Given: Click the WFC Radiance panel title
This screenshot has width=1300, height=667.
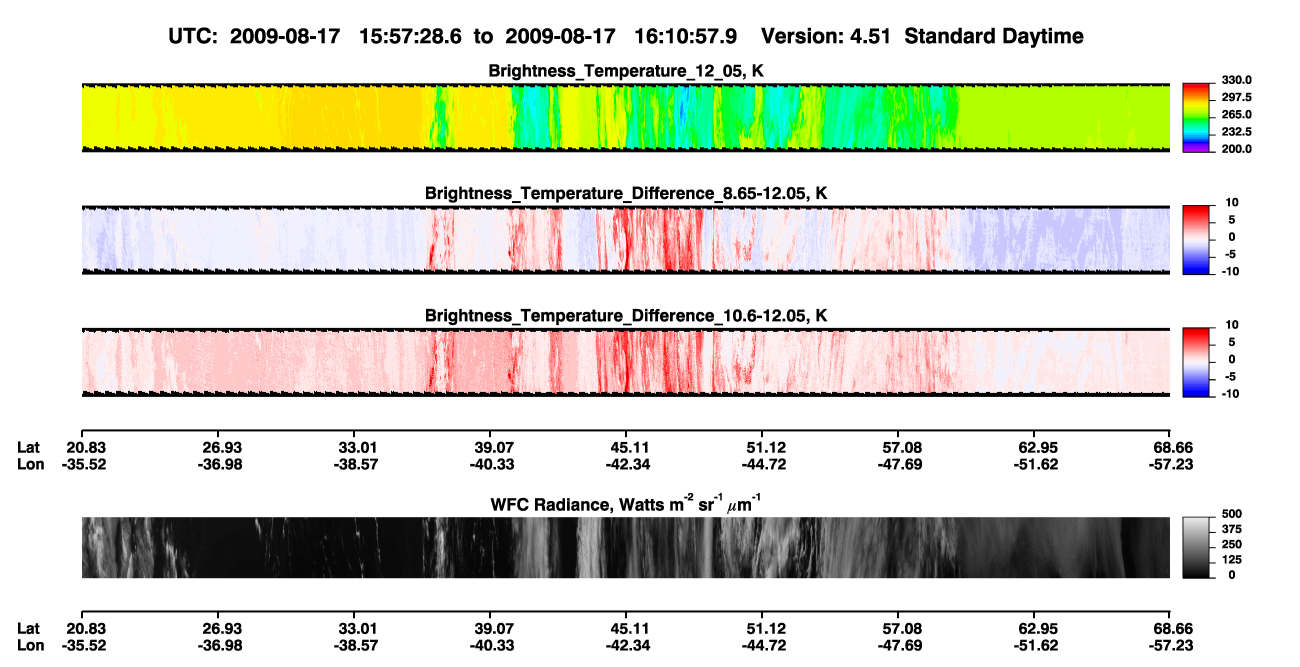Looking at the screenshot, I should 626,504.
